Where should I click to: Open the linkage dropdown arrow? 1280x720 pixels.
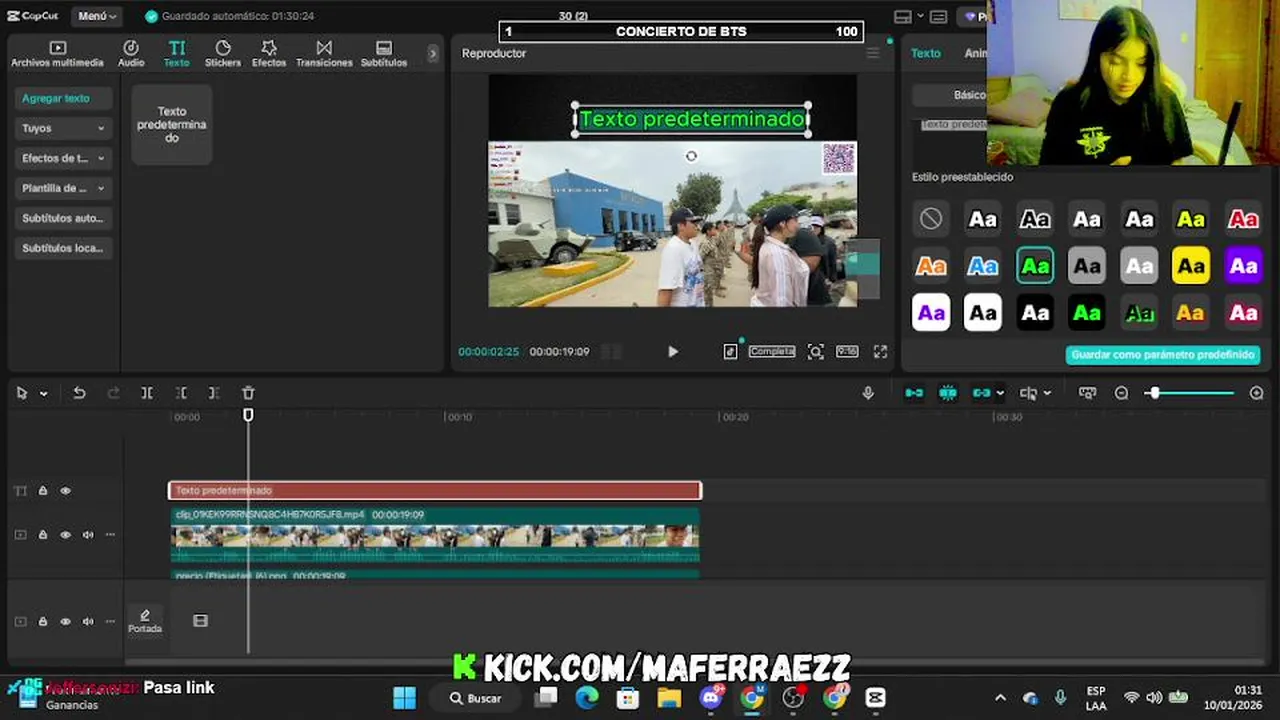click(1000, 394)
